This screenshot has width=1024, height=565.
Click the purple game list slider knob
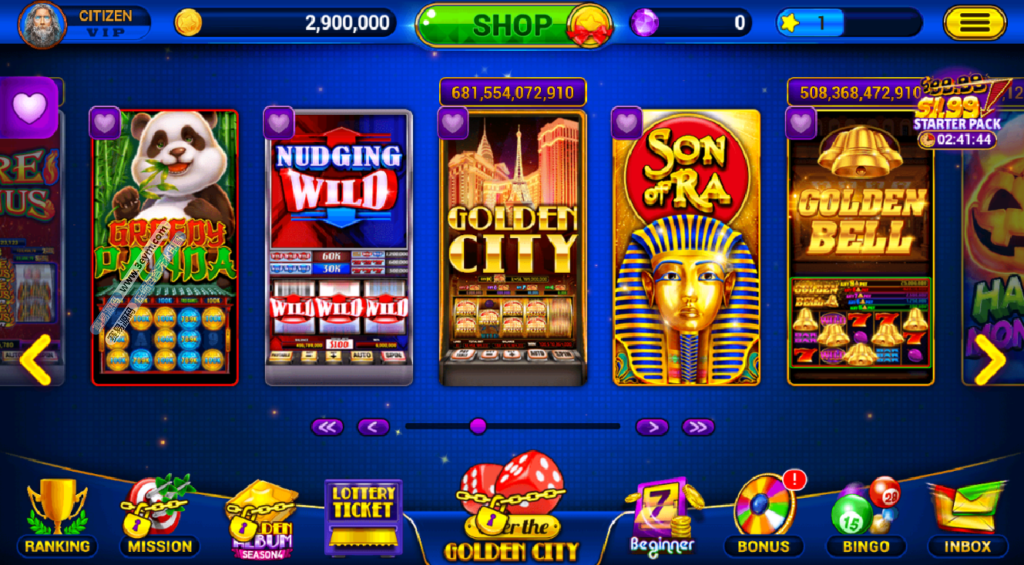point(478,427)
